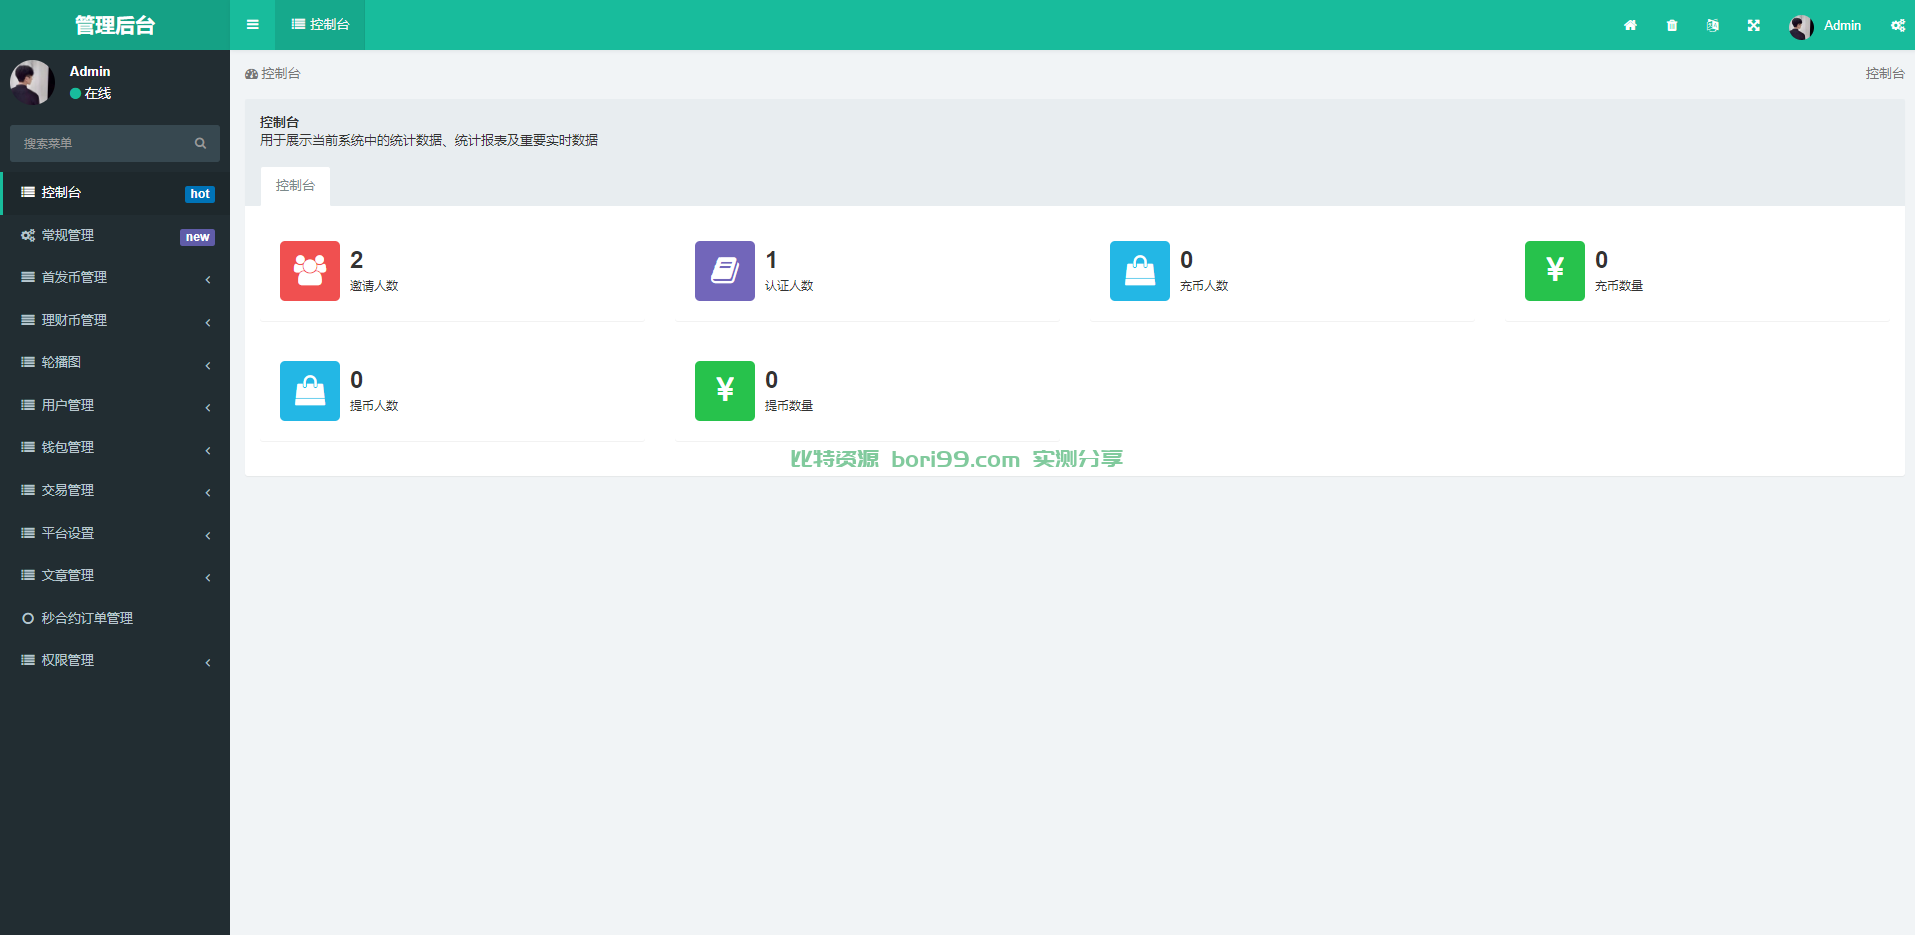Screen dimensions: 1915x935
Task: Open 平台设置 sidebar menu item
Action: [x=115, y=533]
